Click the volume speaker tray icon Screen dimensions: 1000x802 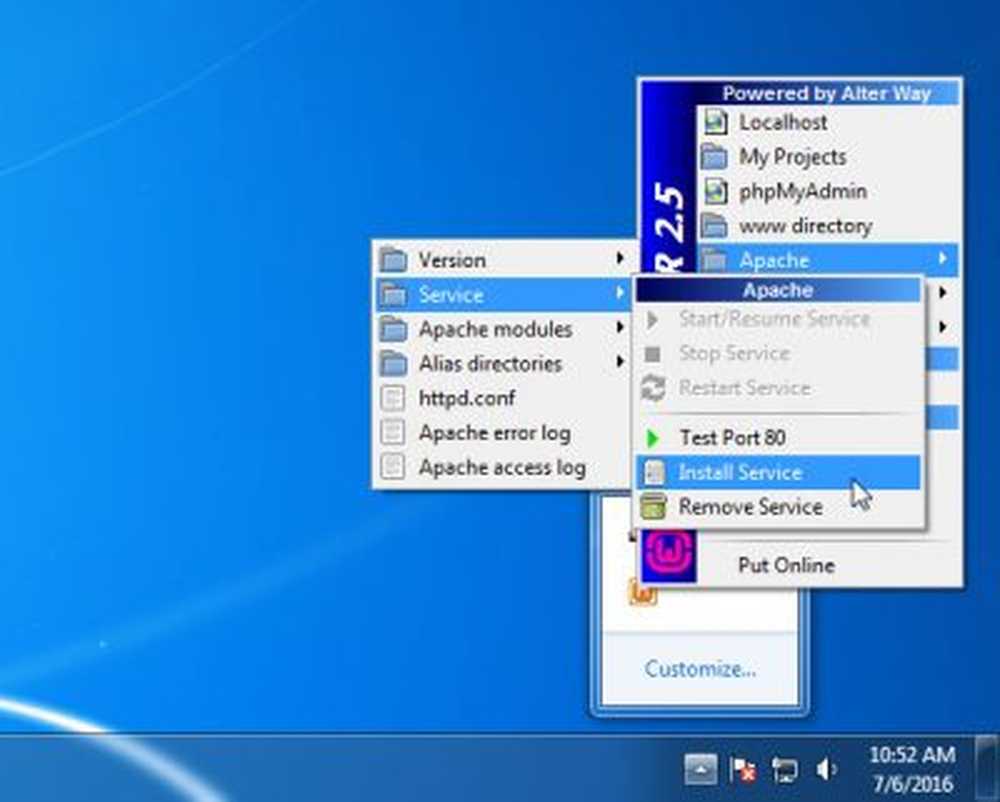827,770
